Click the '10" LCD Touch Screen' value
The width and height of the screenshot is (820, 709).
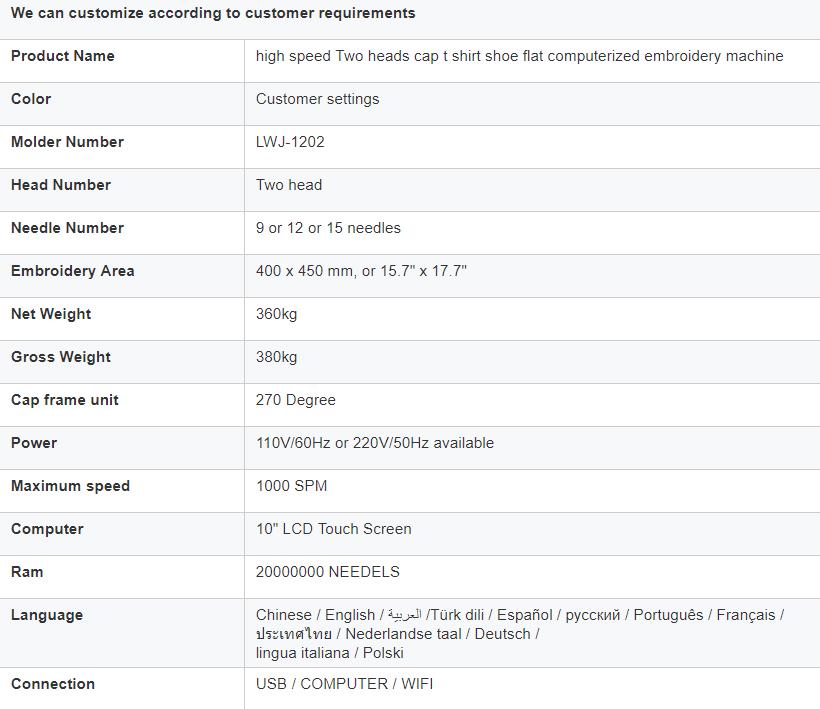pos(334,529)
